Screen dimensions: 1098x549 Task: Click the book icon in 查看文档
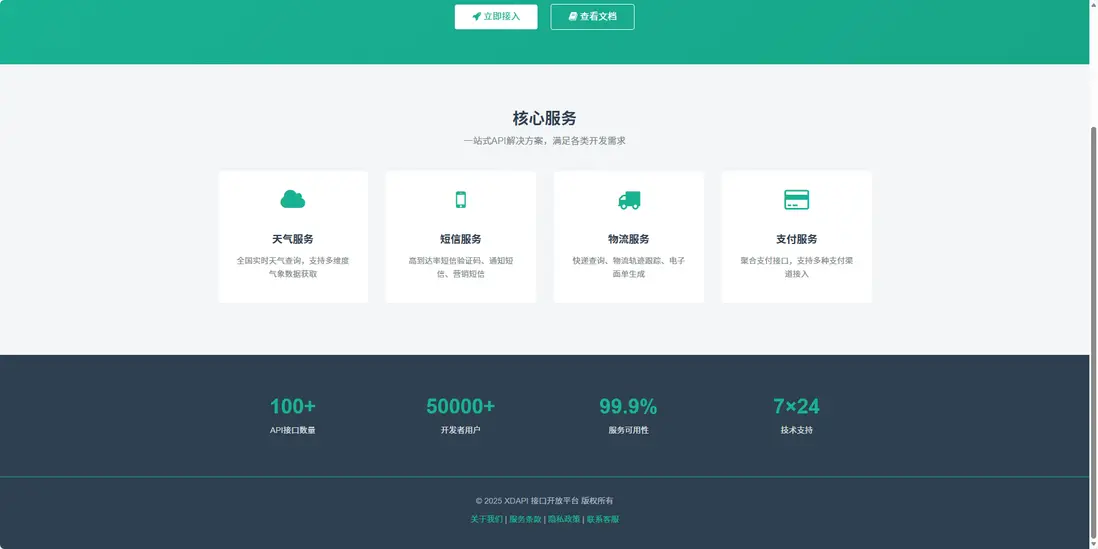pos(573,17)
